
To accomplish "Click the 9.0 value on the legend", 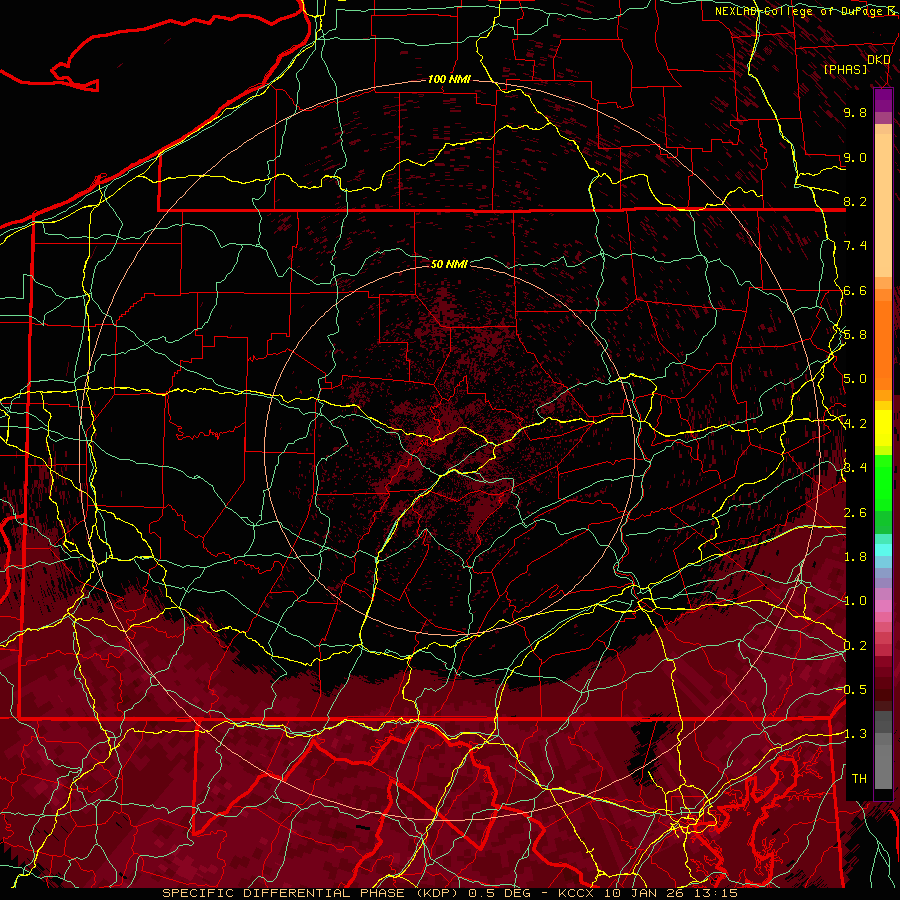I will [x=855, y=157].
